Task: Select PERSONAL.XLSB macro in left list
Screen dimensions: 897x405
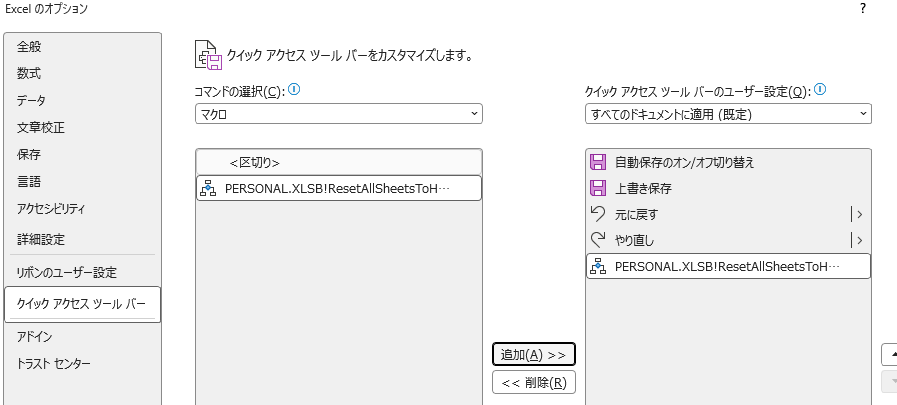Action: (x=339, y=188)
